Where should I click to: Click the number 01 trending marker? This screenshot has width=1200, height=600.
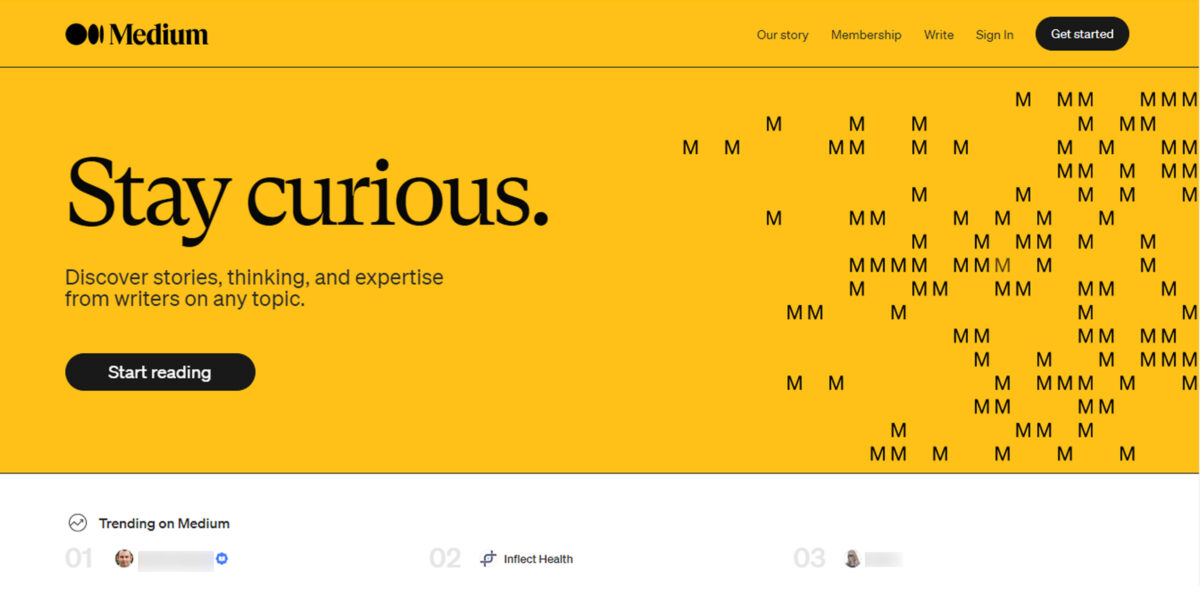(79, 559)
